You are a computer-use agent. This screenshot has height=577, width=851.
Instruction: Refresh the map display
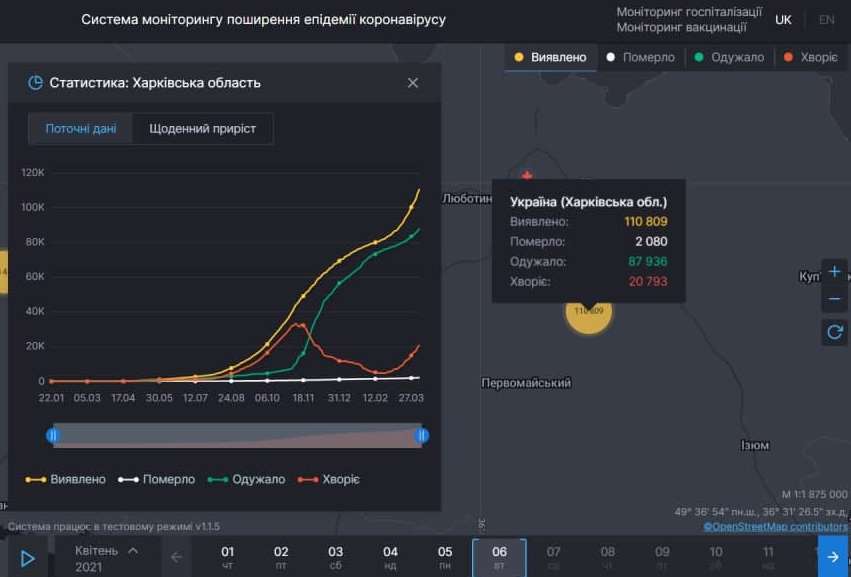(x=835, y=332)
